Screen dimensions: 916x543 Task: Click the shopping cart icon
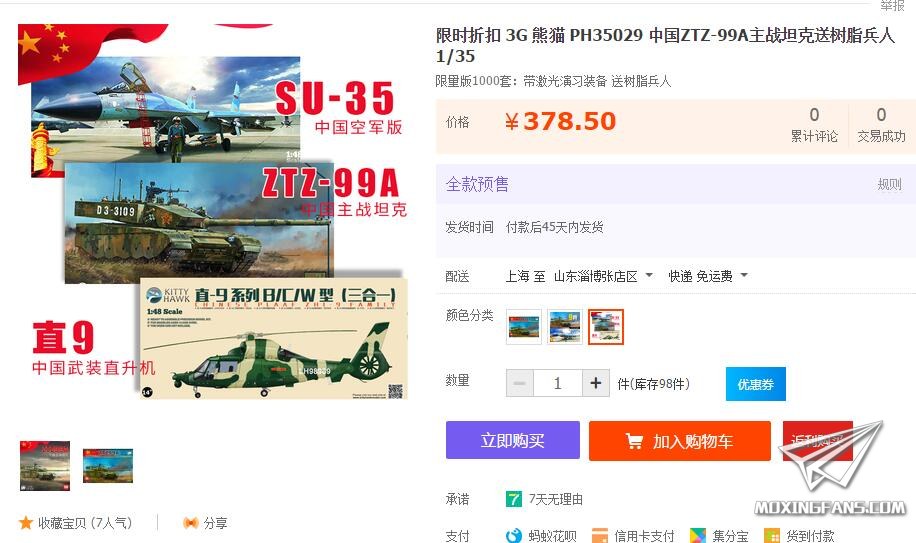point(634,441)
